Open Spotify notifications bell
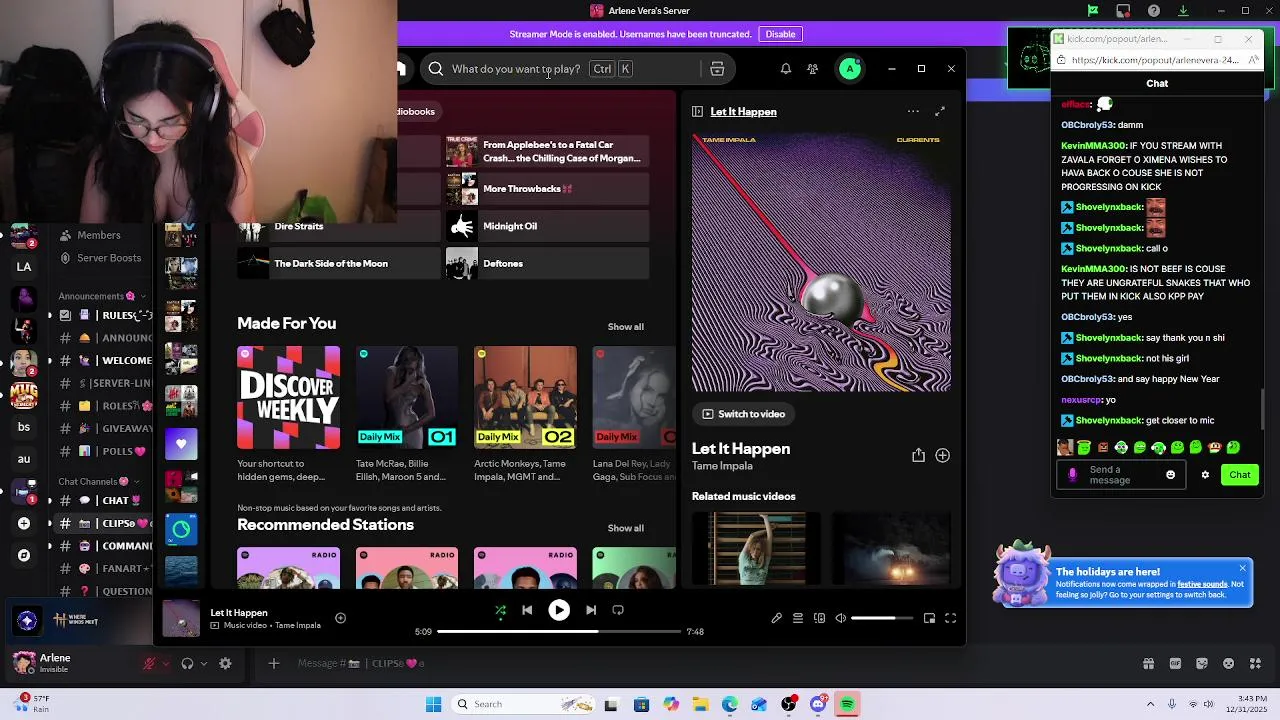This screenshot has height=720, width=1280. click(786, 69)
